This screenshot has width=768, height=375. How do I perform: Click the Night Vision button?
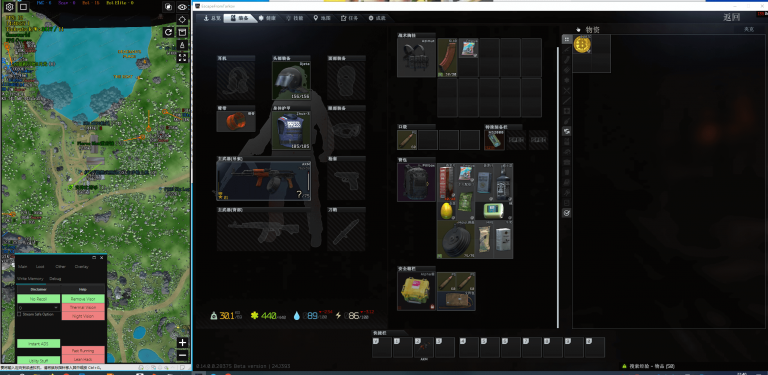[x=83, y=316]
